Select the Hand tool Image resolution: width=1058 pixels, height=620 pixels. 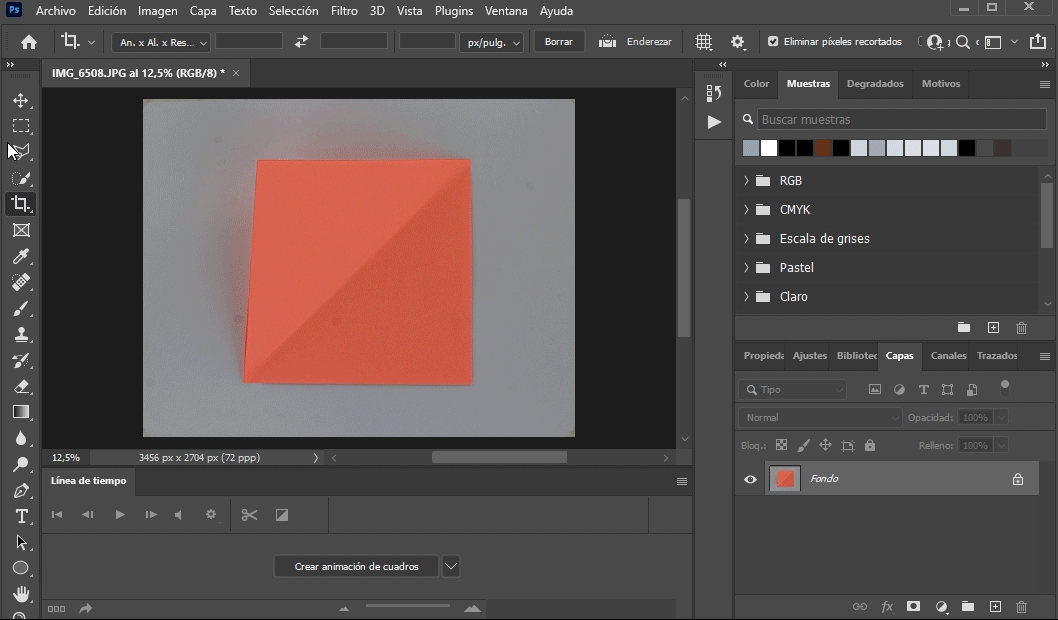click(22, 594)
